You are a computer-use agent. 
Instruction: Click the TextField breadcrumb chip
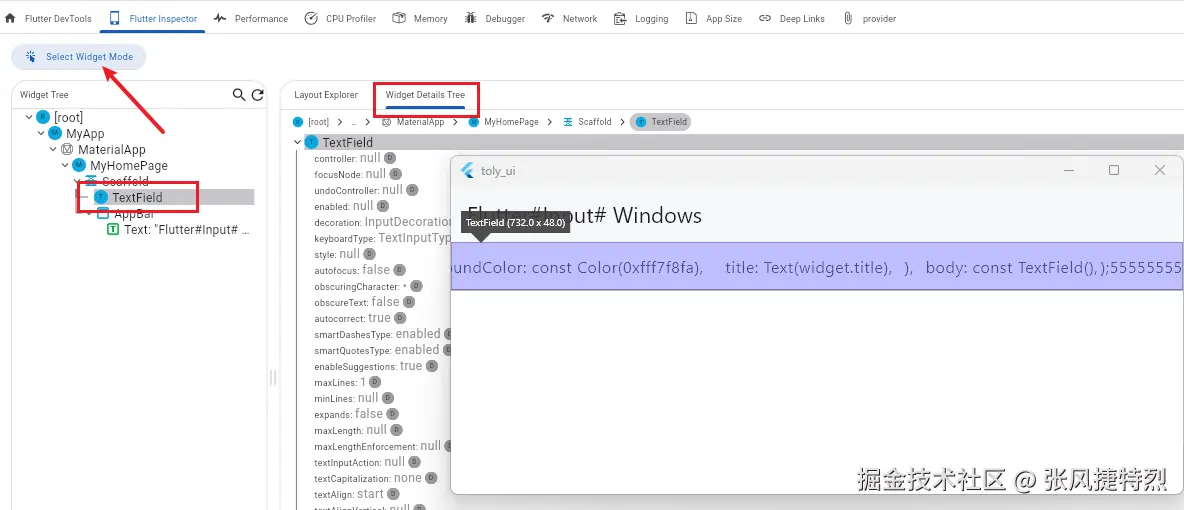[x=660, y=122]
